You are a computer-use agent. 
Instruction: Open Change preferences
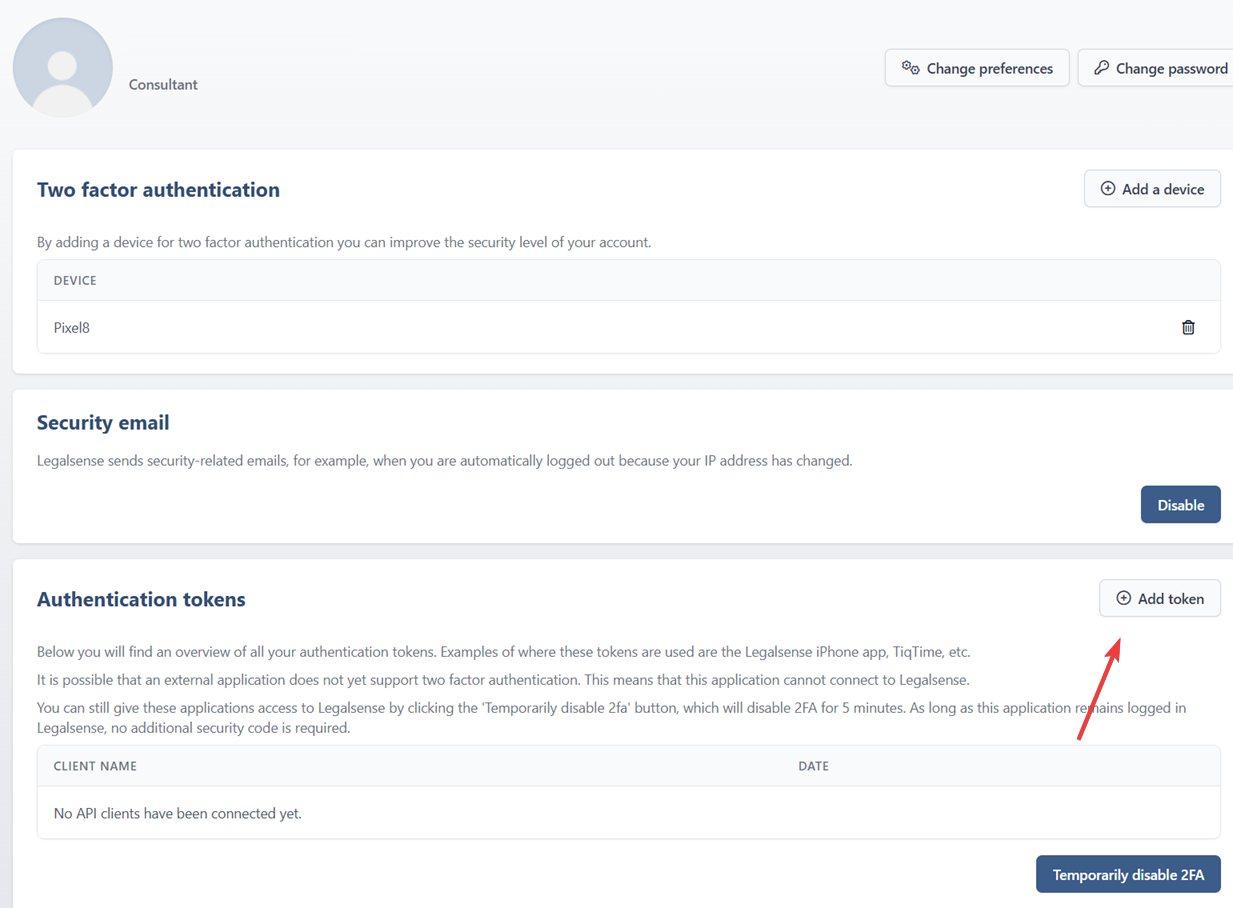[x=977, y=68]
